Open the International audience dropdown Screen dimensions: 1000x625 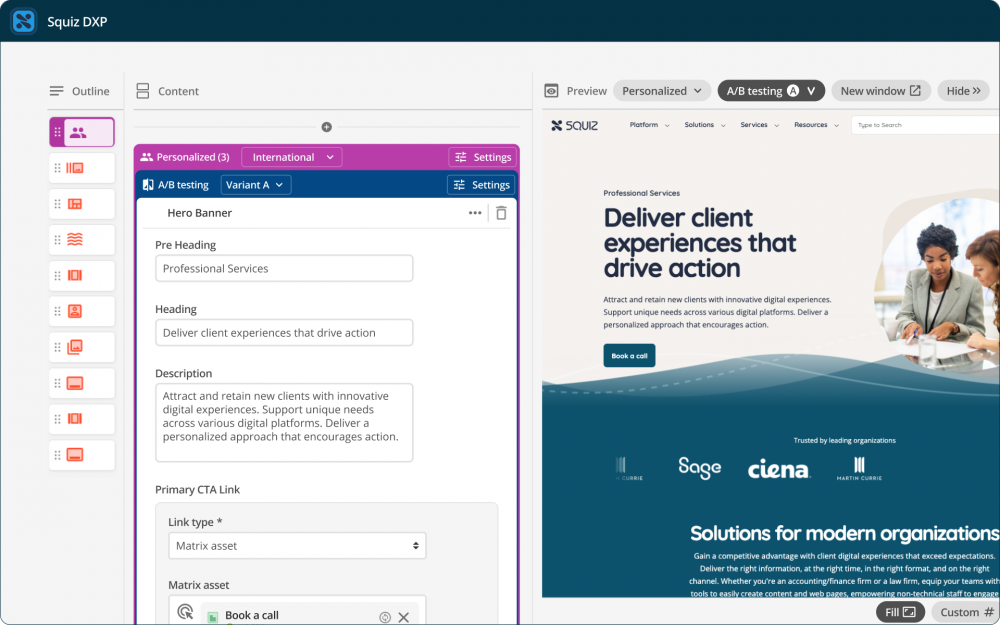point(291,157)
